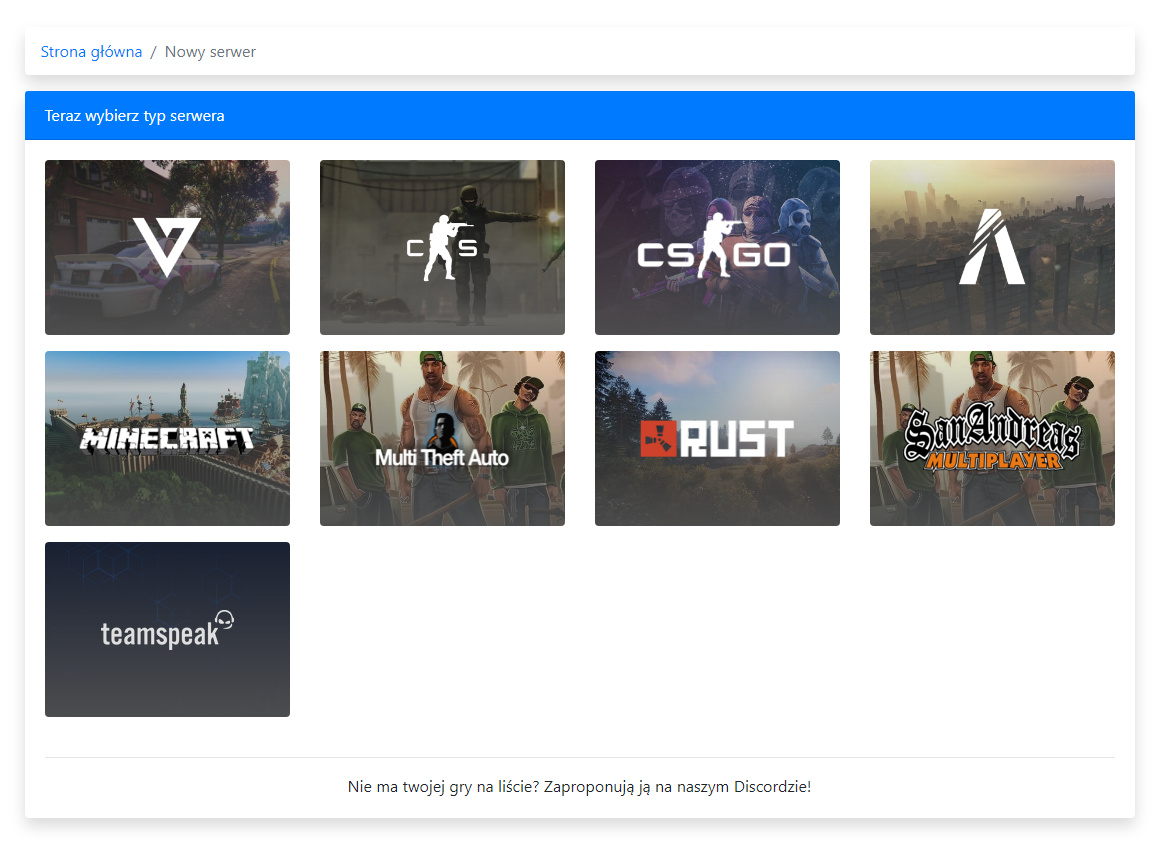Select the Multi Theft Auto character icon
The height and width of the screenshot is (842, 1158).
point(441,430)
